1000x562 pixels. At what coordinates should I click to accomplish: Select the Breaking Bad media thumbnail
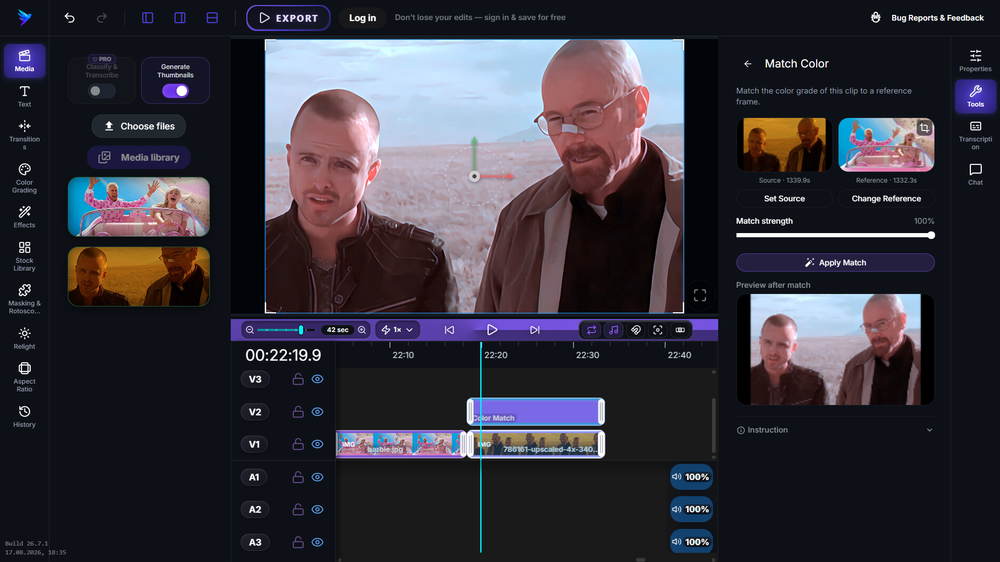coord(138,276)
